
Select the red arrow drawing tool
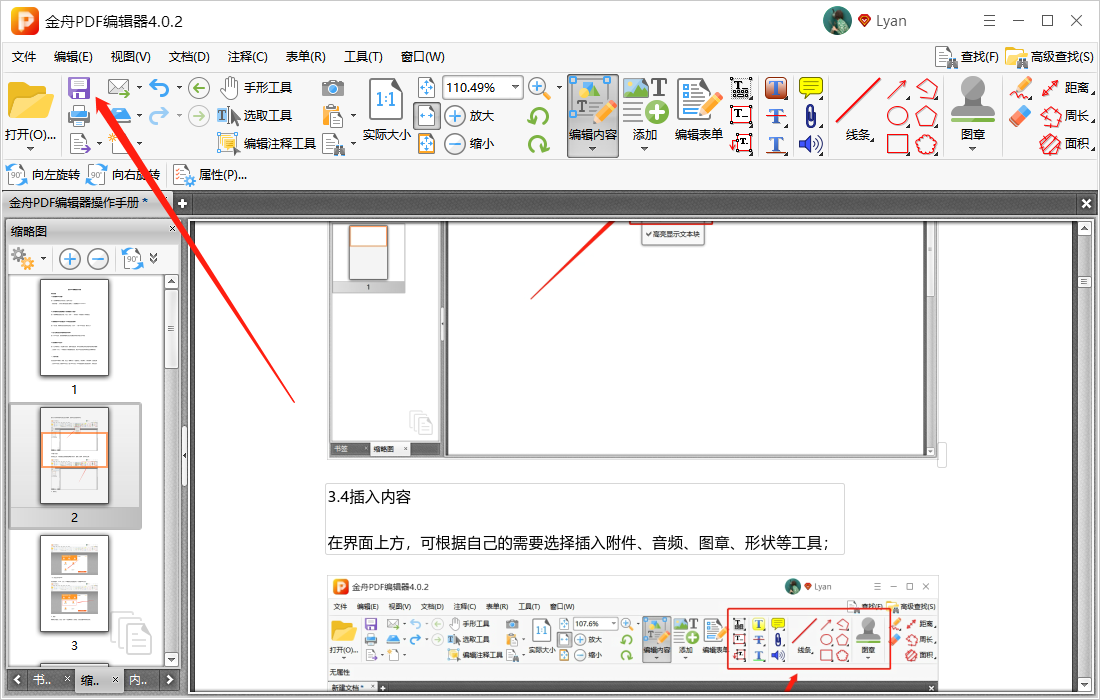(897, 89)
